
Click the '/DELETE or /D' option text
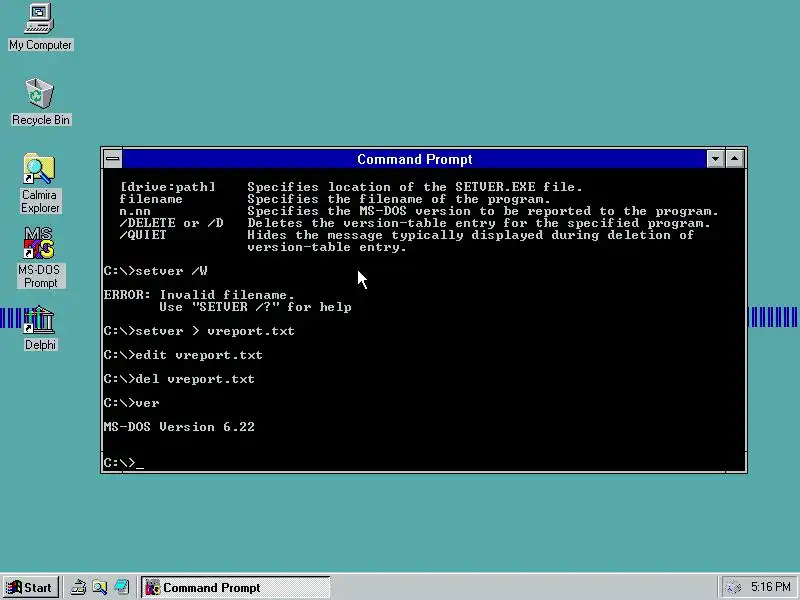(x=171, y=223)
